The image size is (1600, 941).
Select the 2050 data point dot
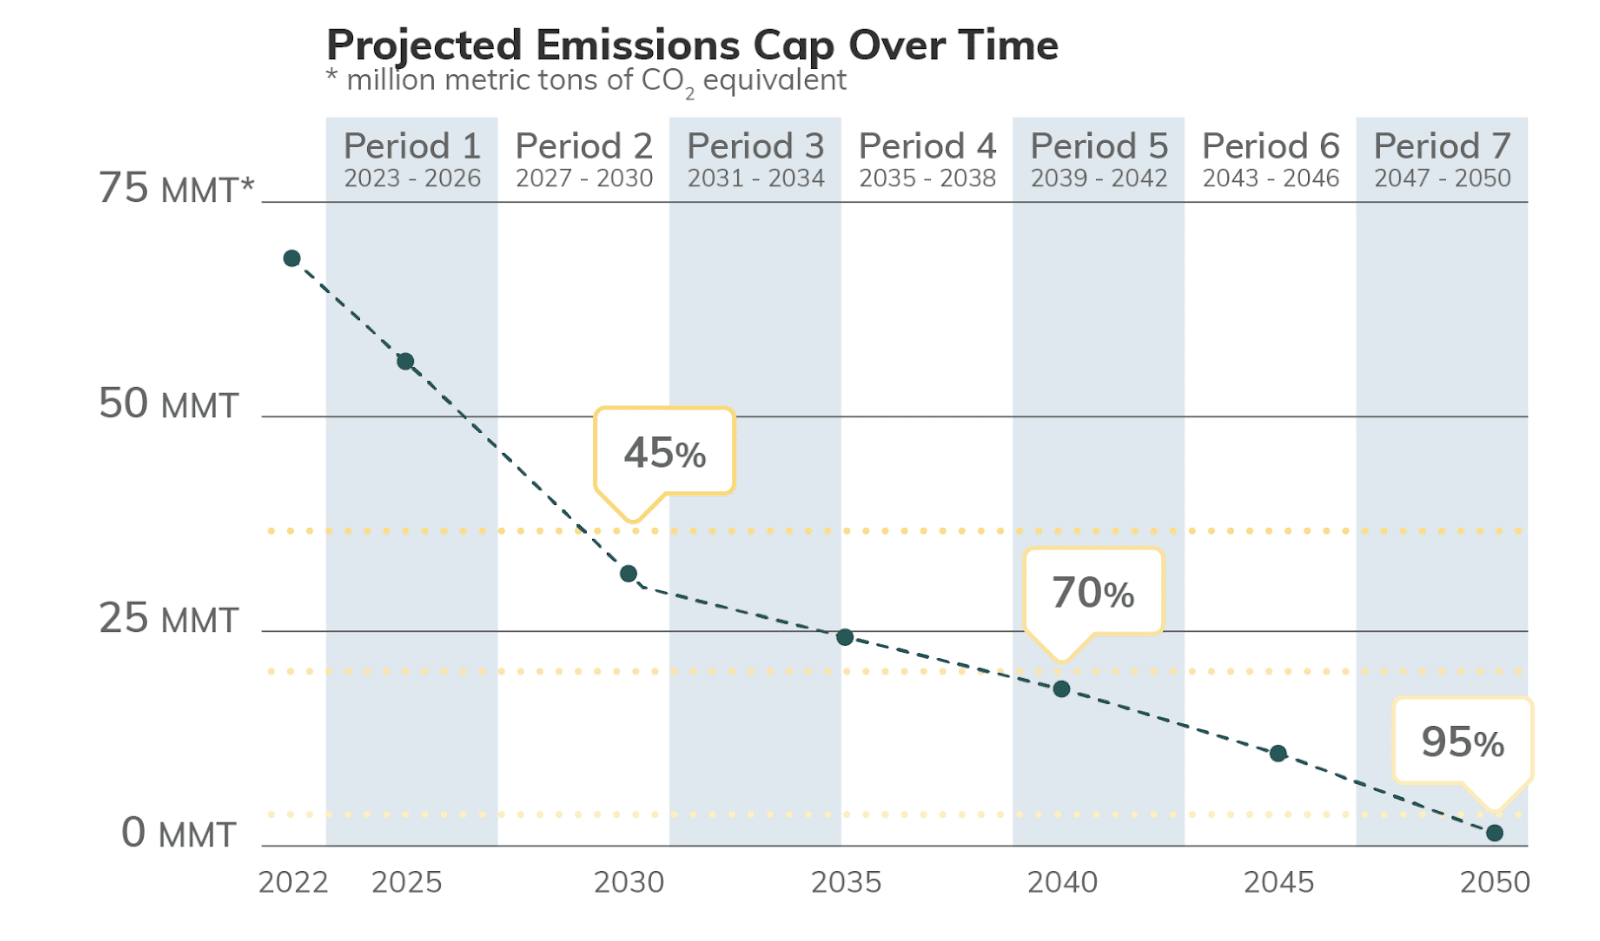[1494, 833]
